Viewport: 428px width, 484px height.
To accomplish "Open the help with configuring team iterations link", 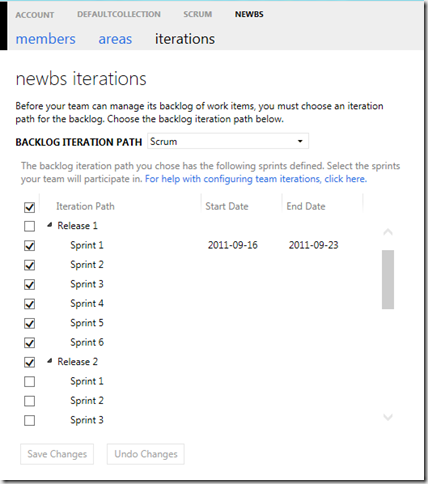I will tap(256, 179).
